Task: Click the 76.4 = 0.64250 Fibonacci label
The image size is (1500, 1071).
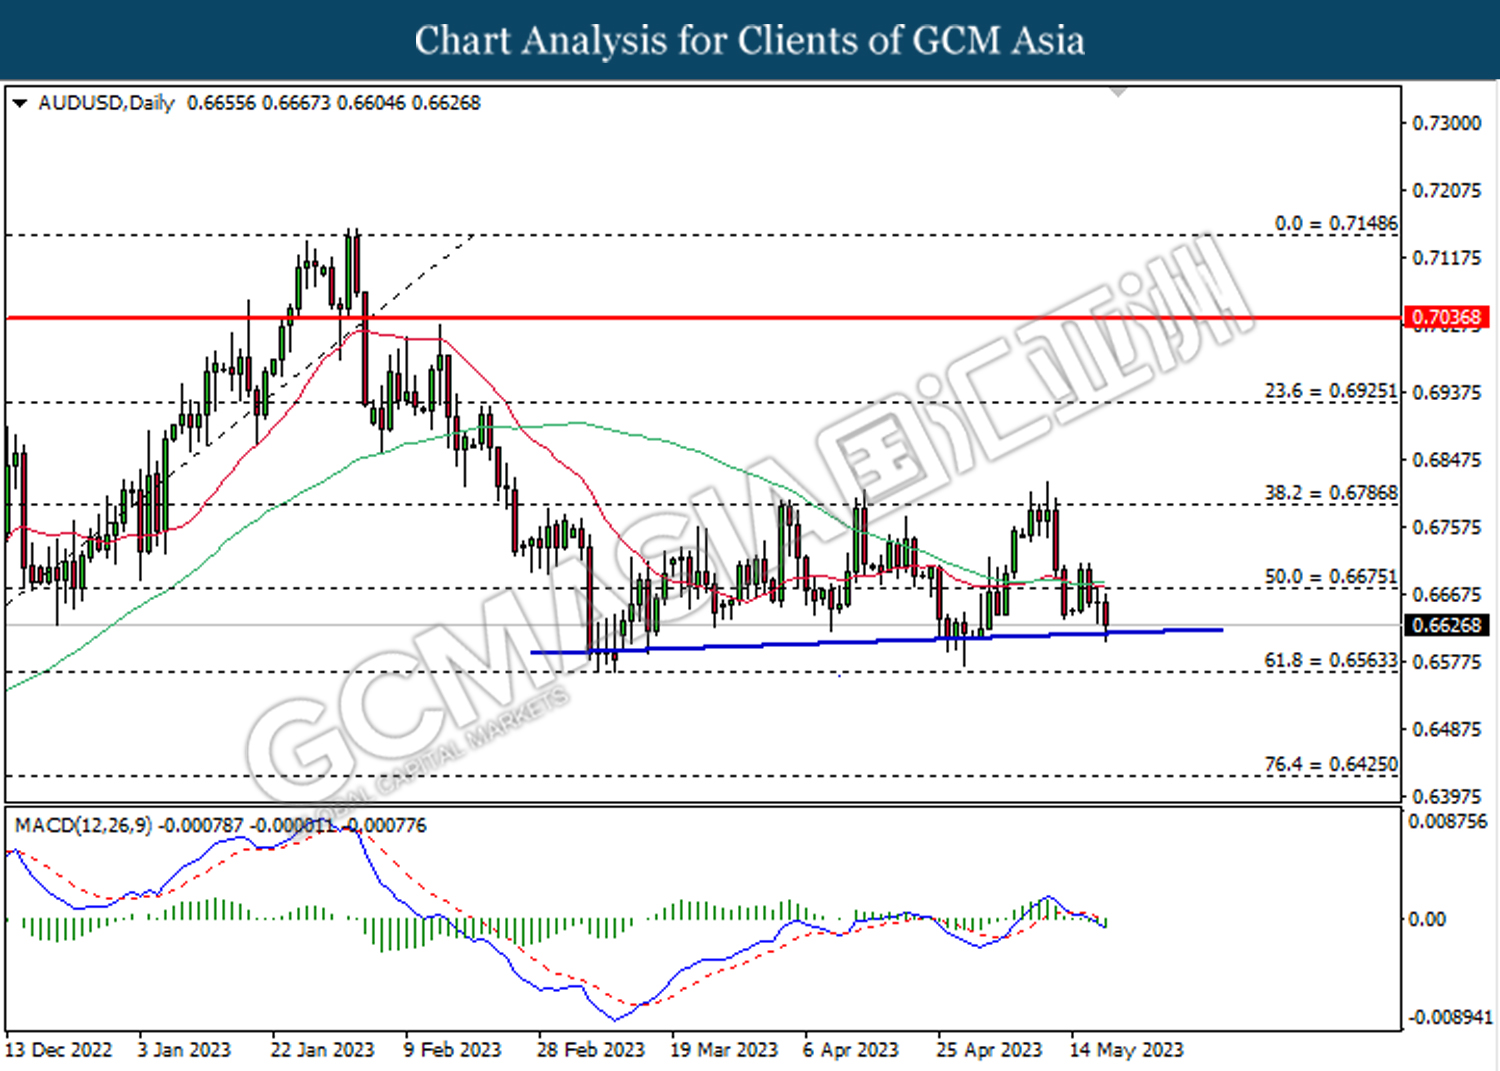Action: [1330, 764]
